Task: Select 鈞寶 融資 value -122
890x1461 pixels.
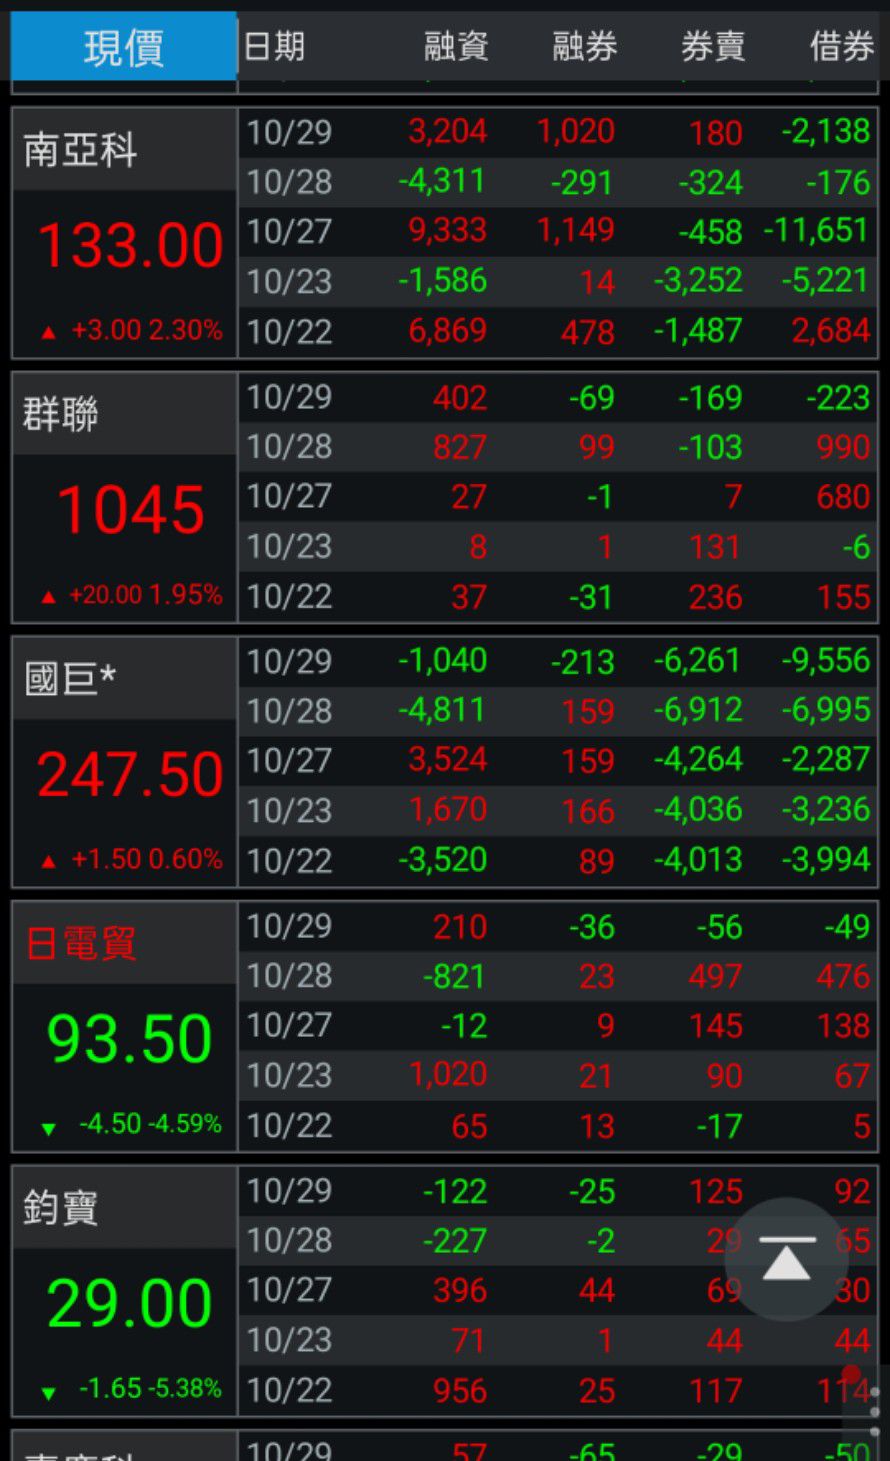Action: pos(454,1191)
